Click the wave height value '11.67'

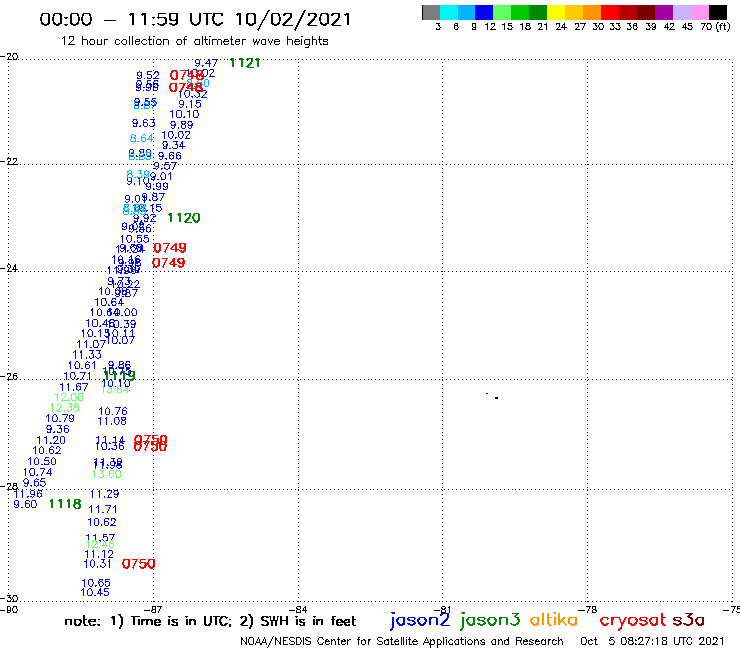coord(74,387)
